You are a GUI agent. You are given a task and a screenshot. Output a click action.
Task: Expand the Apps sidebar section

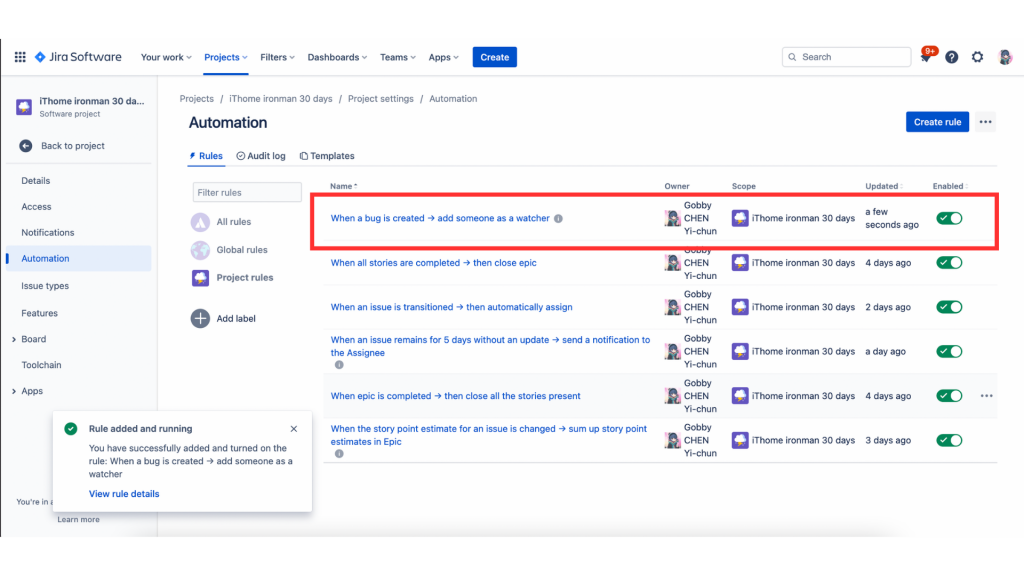click(x=14, y=391)
